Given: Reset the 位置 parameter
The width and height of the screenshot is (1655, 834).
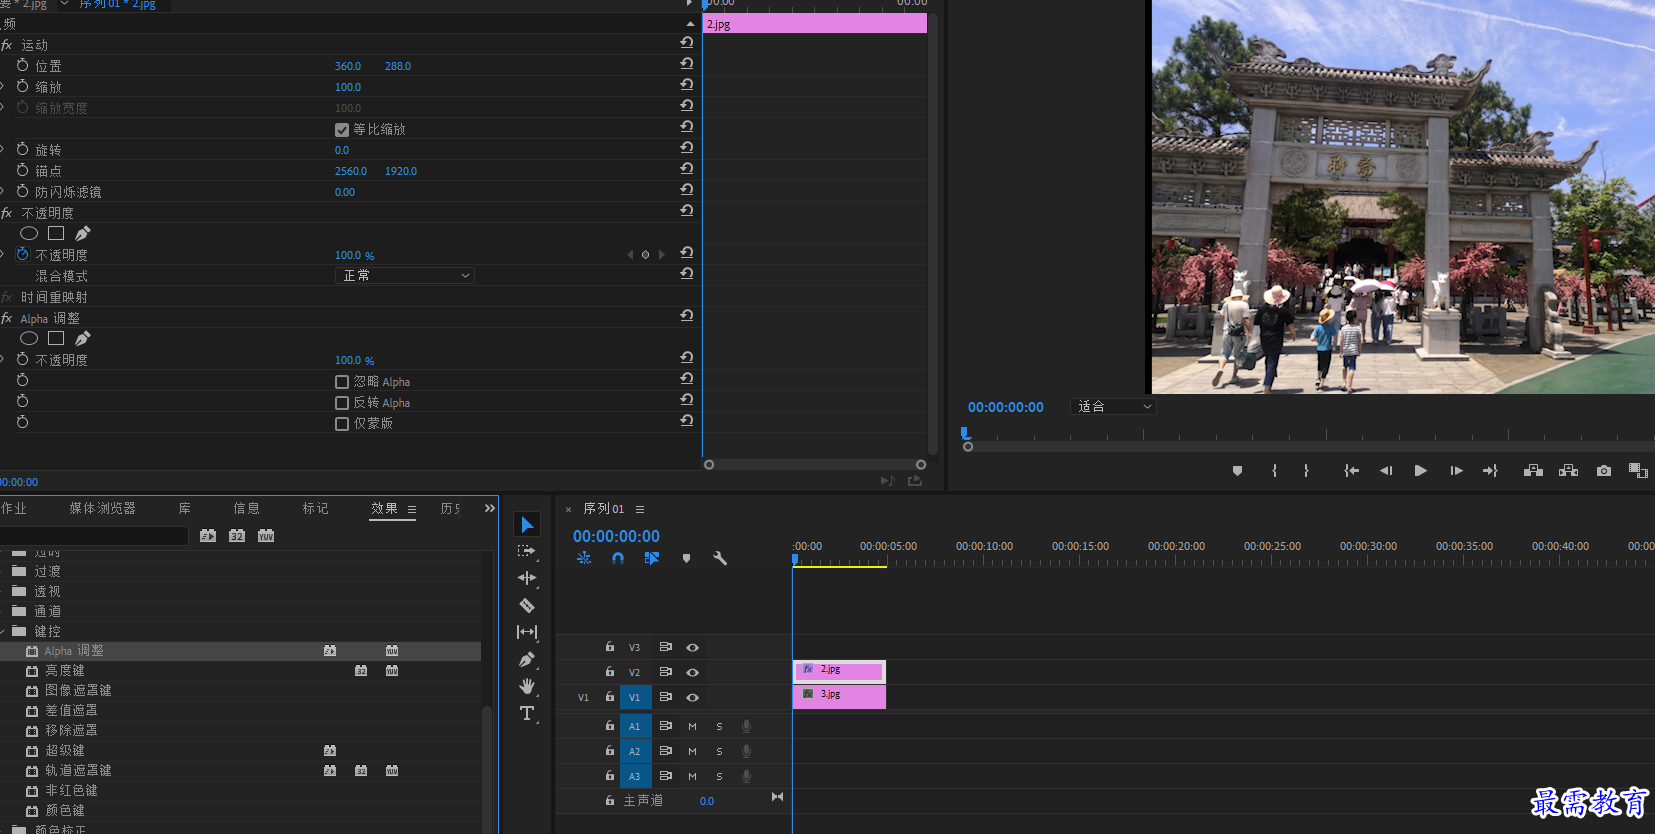Looking at the screenshot, I should click(686, 64).
